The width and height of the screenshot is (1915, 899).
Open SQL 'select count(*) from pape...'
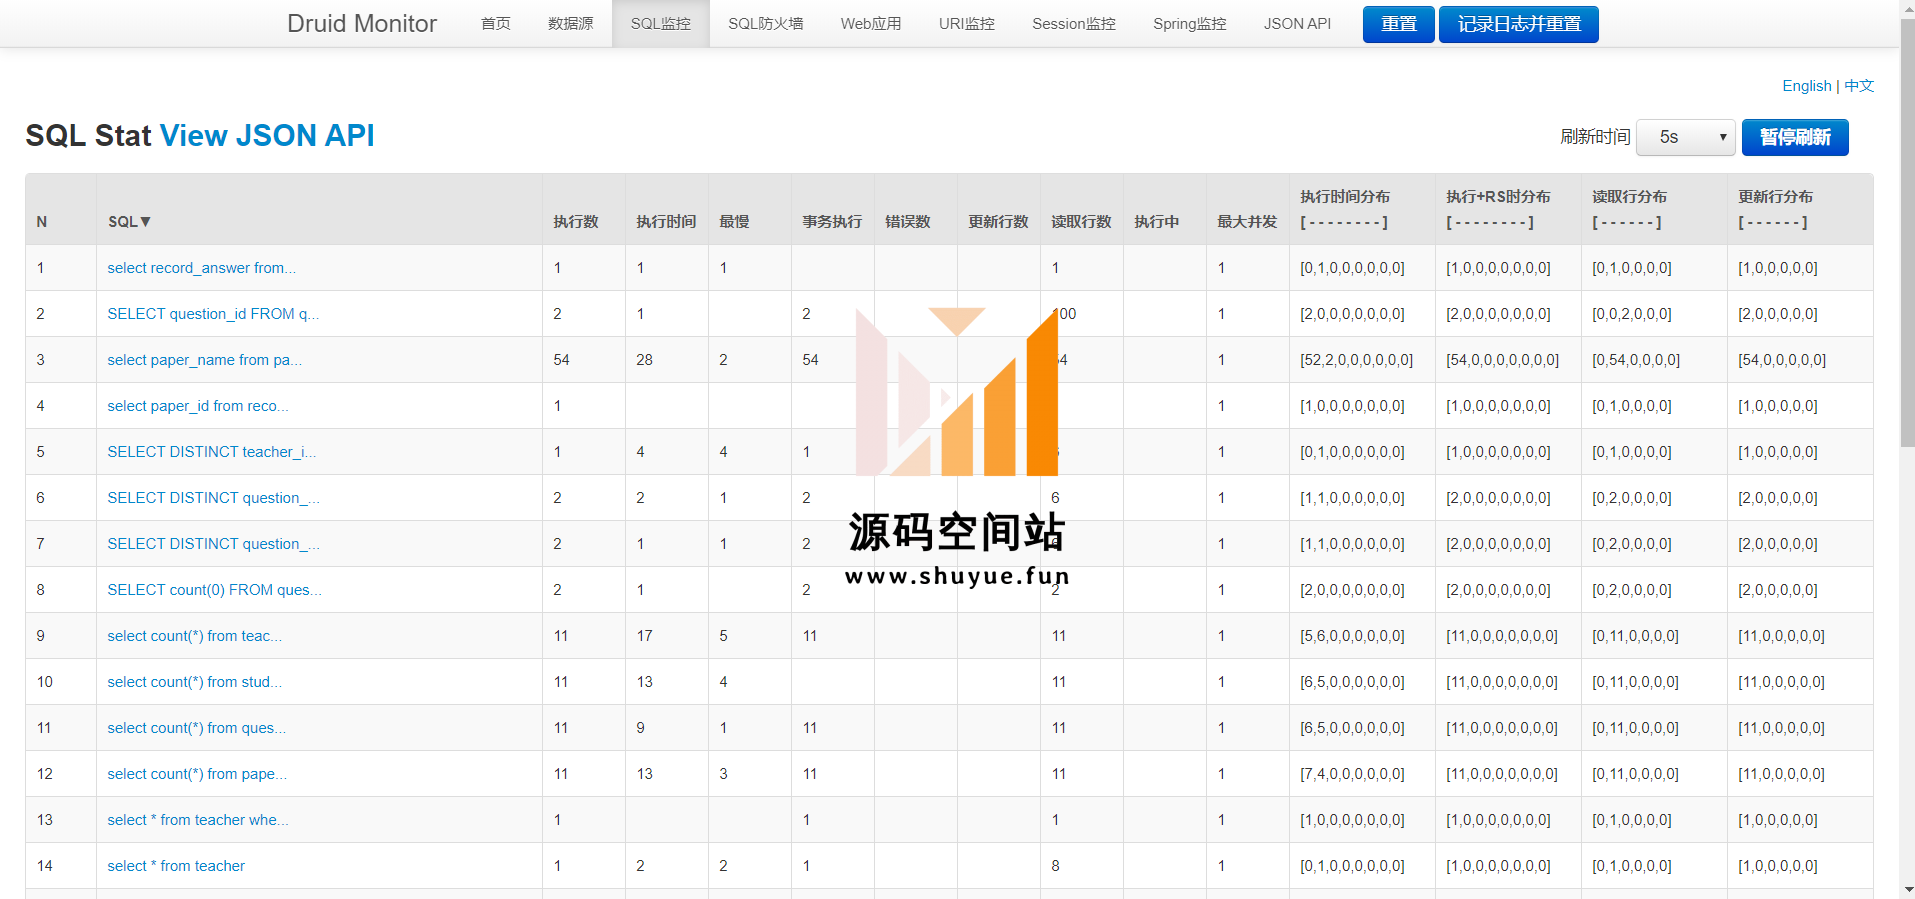pos(197,774)
